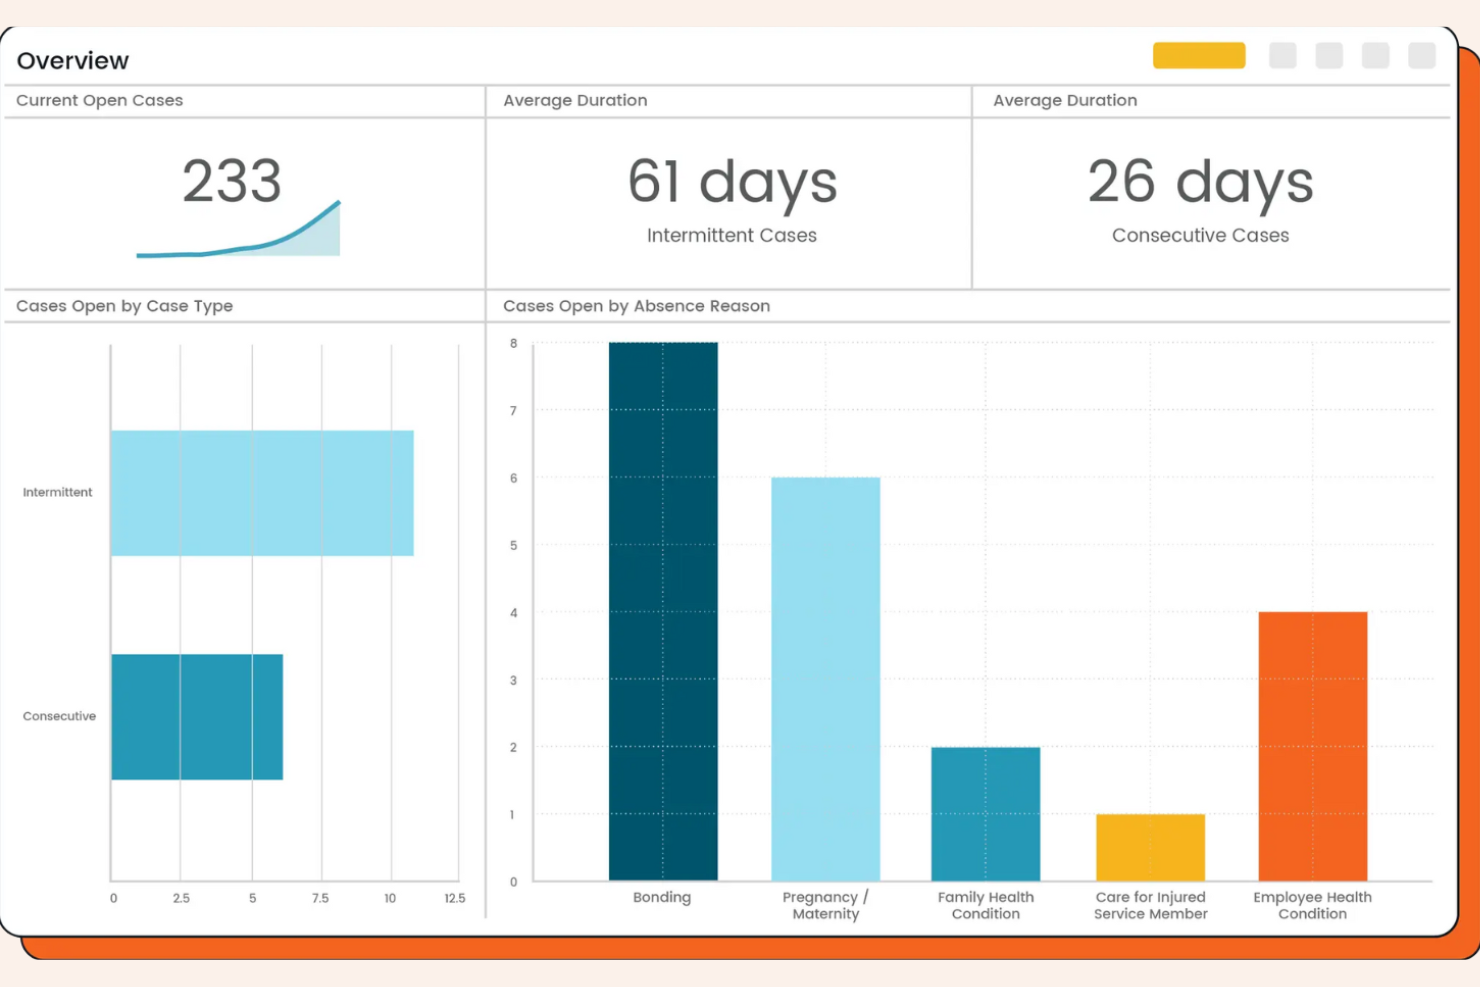Click the first gray toolbar icon

coord(1283,55)
